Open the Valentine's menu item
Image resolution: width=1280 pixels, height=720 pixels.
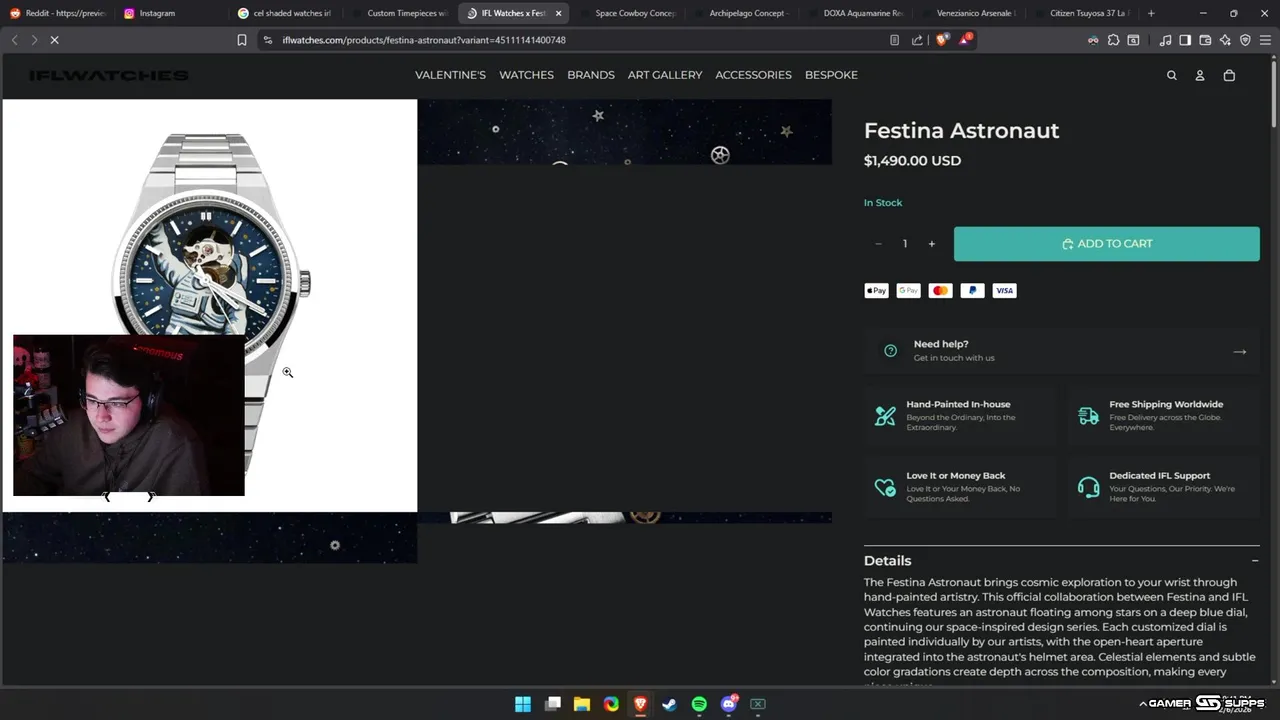click(450, 75)
